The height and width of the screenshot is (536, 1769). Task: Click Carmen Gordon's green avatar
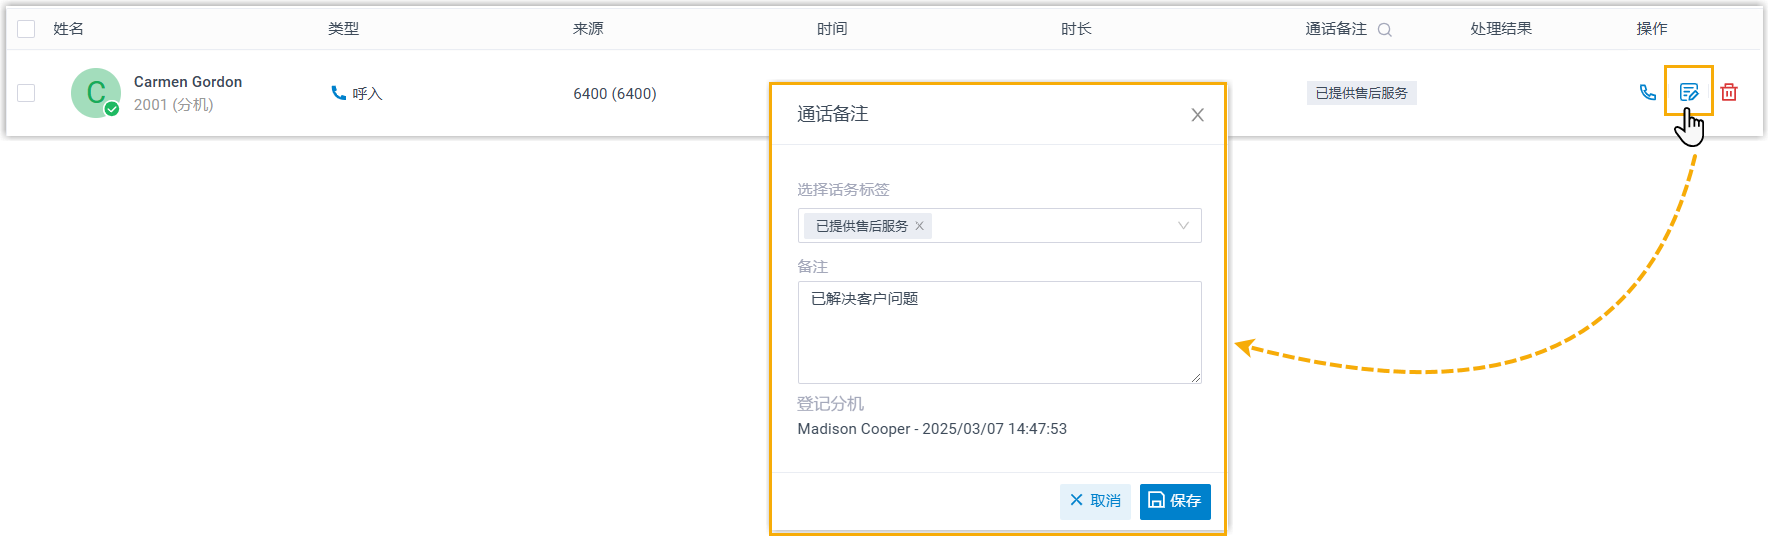tap(96, 93)
